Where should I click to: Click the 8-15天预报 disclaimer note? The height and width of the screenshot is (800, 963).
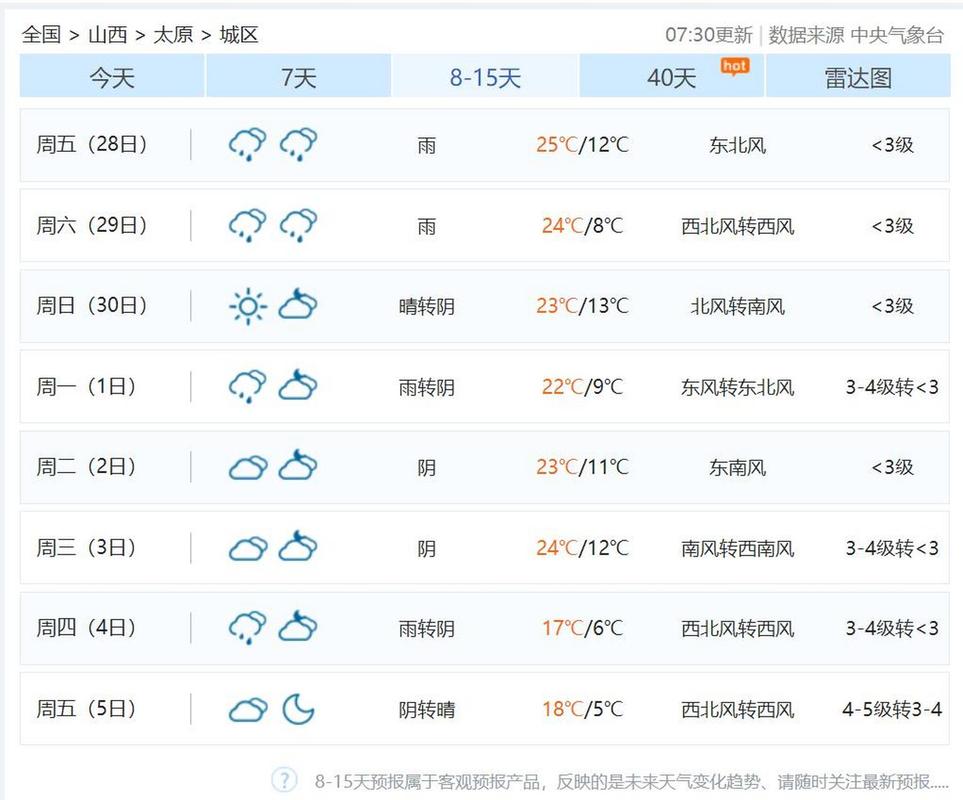pyautogui.click(x=631, y=782)
